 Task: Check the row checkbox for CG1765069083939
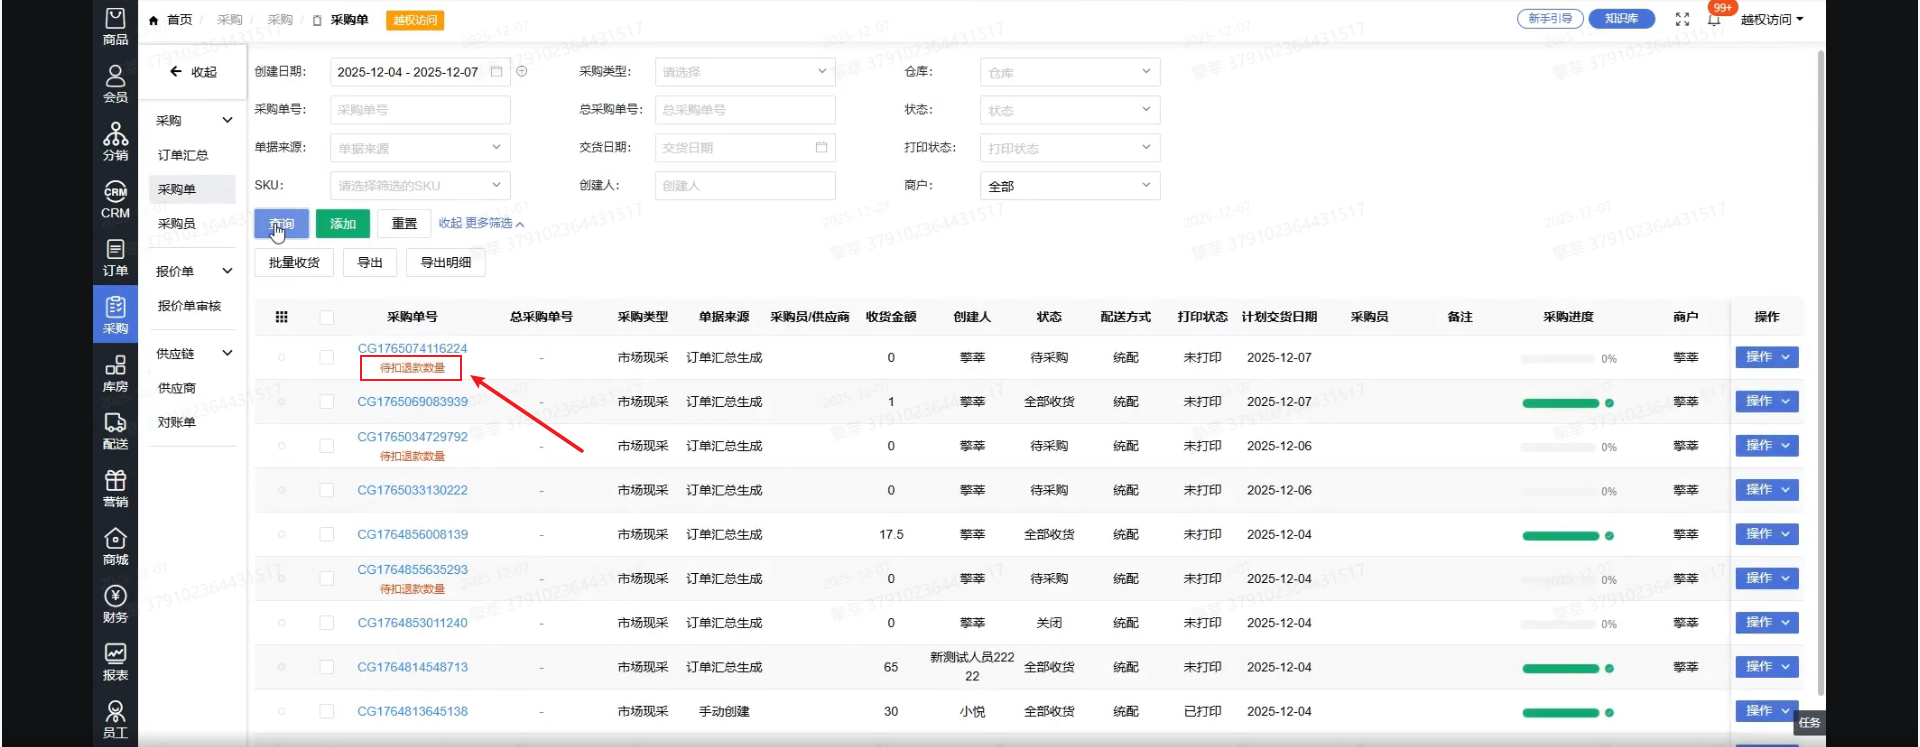tap(326, 402)
